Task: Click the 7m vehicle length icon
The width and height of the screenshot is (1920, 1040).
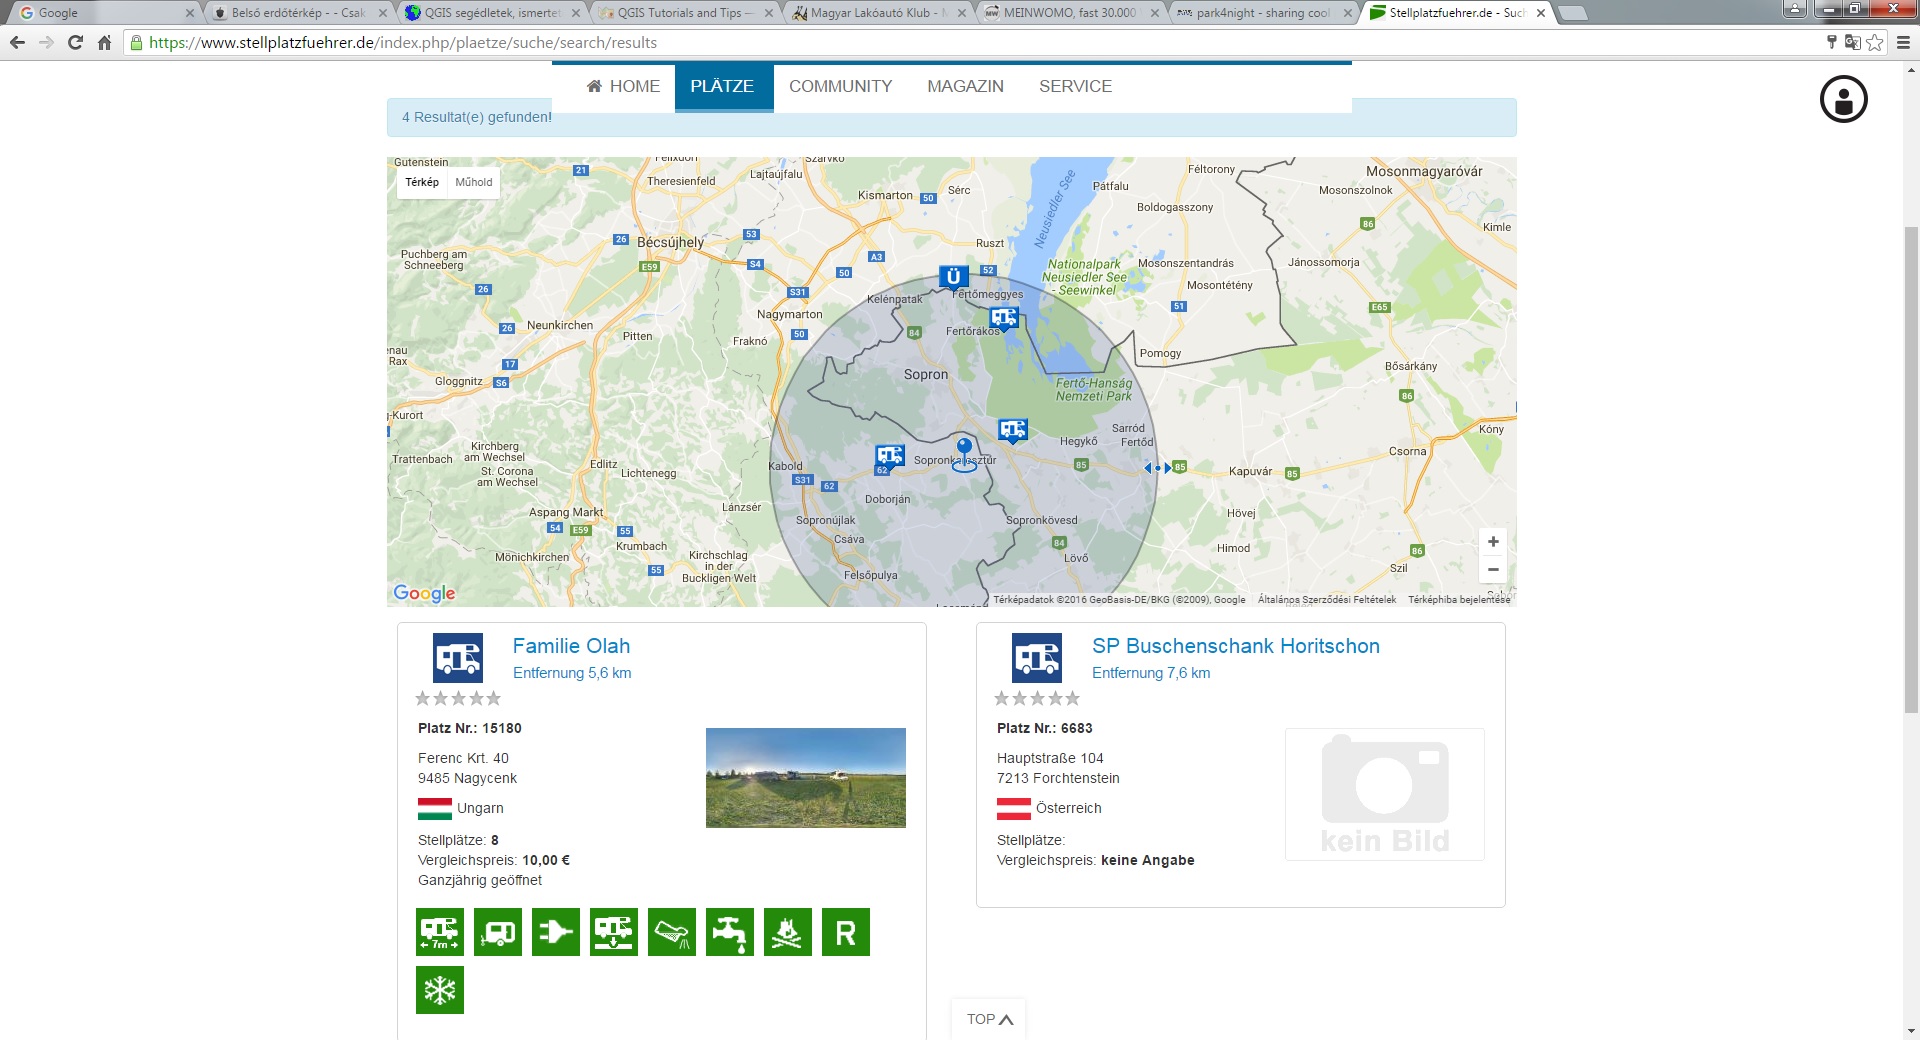Action: 440,932
